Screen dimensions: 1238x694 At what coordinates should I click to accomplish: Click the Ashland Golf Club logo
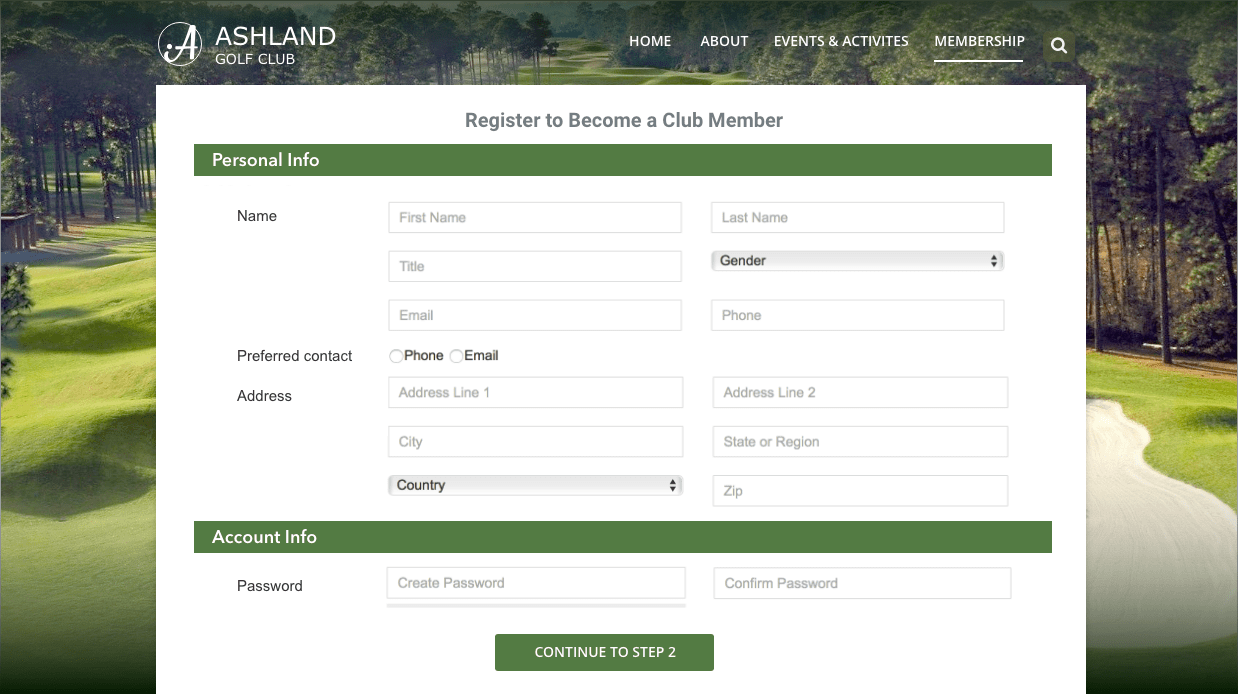(246, 44)
